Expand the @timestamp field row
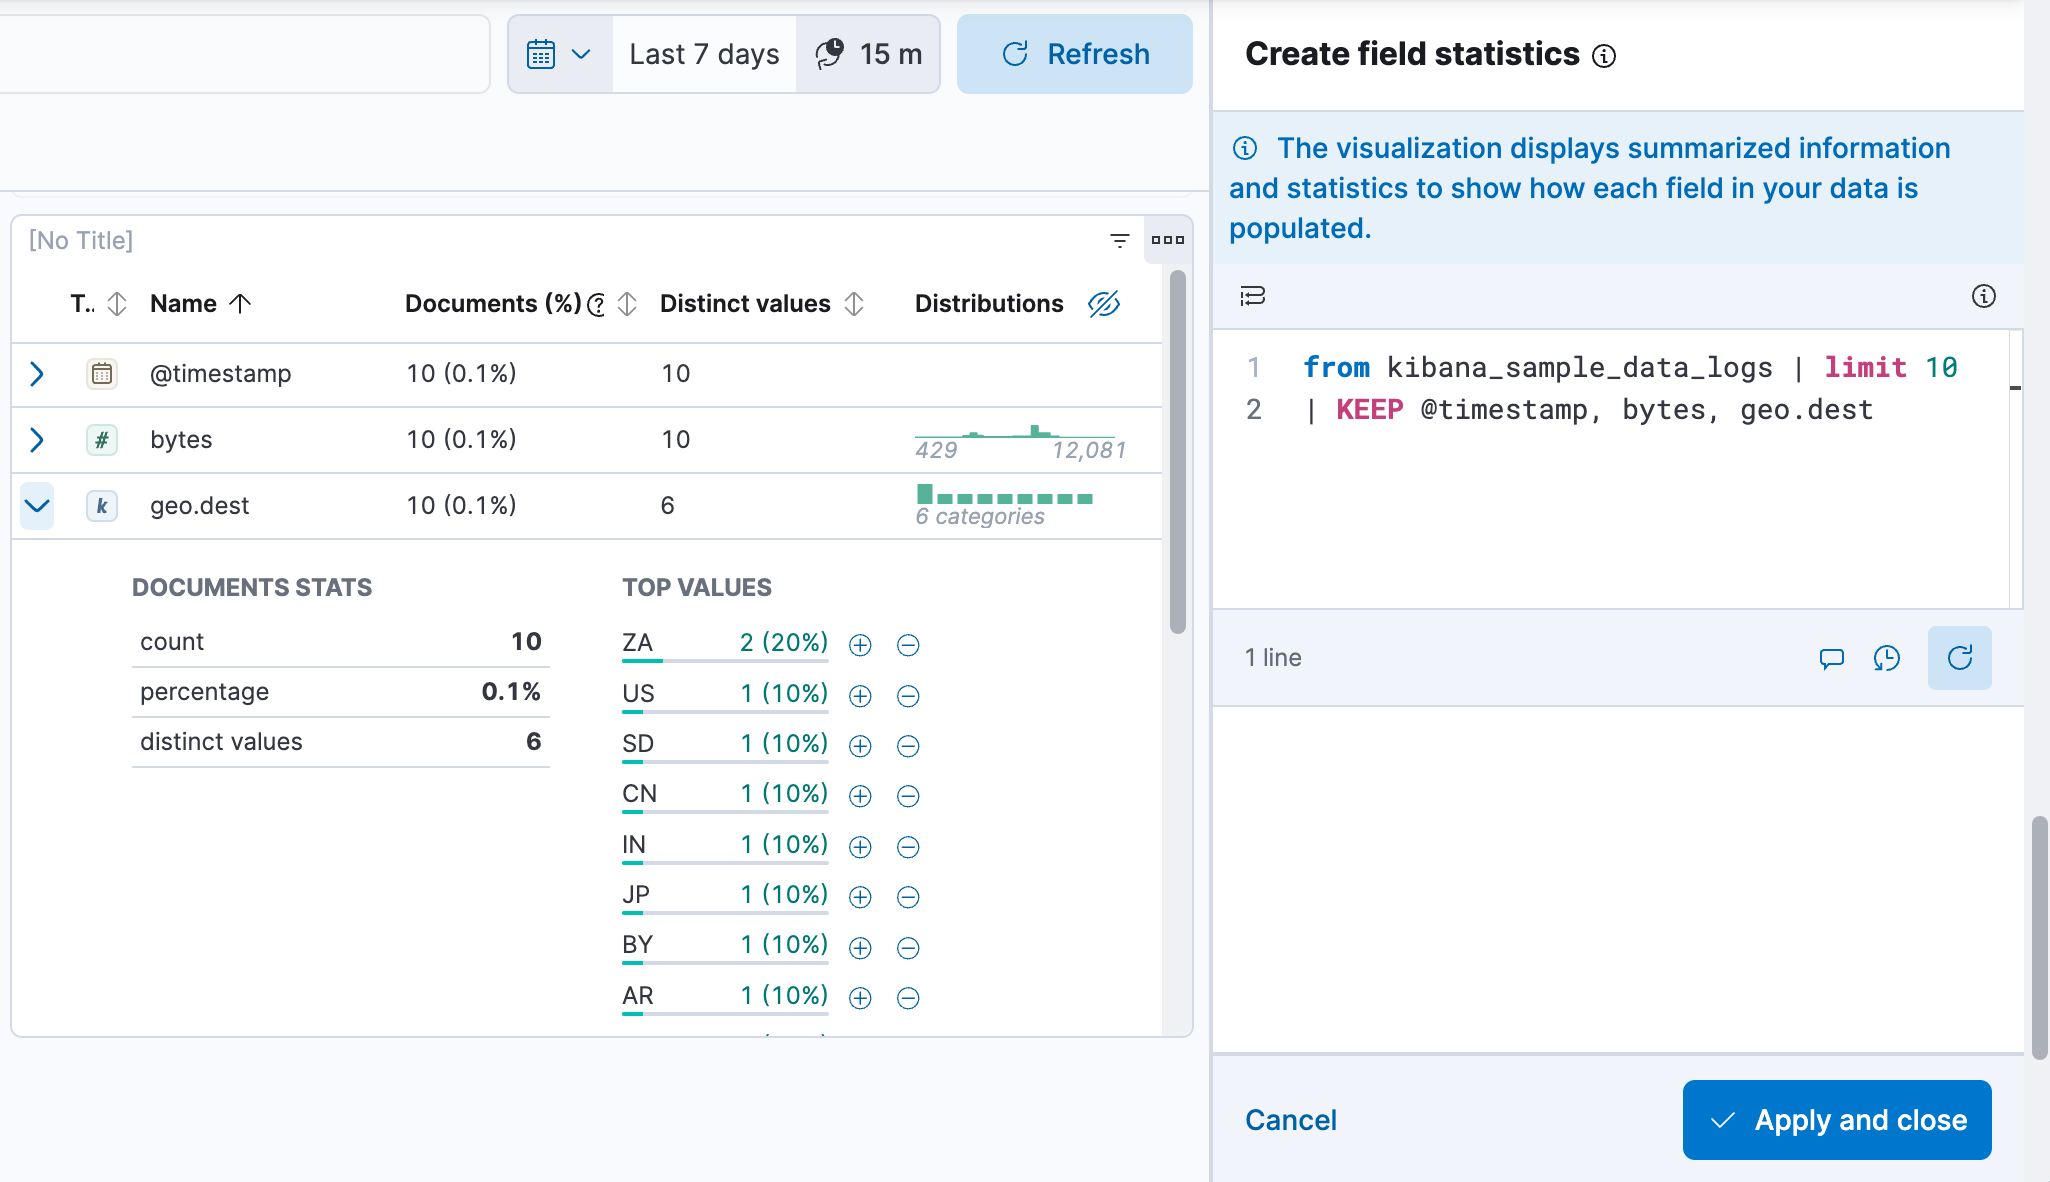Image resolution: width=2050 pixels, height=1182 pixels. [37, 373]
